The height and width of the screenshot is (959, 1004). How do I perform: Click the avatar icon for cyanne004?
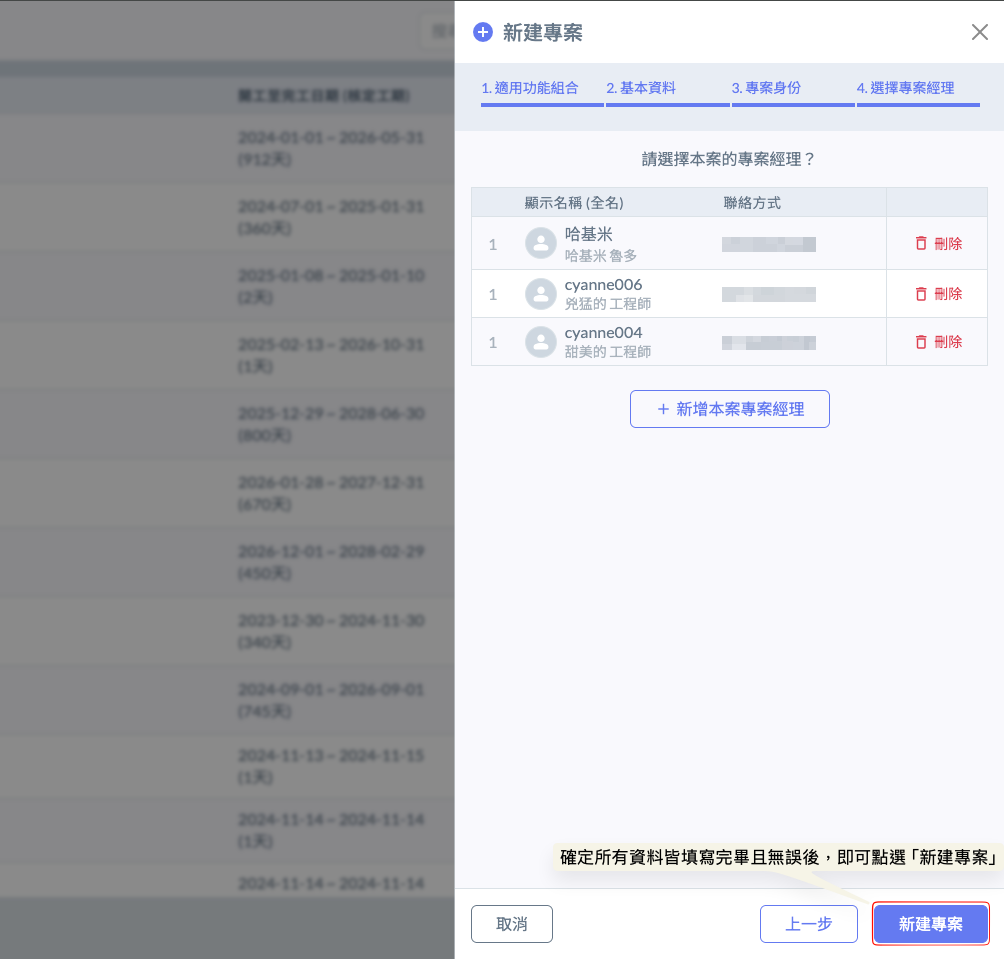tap(541, 342)
